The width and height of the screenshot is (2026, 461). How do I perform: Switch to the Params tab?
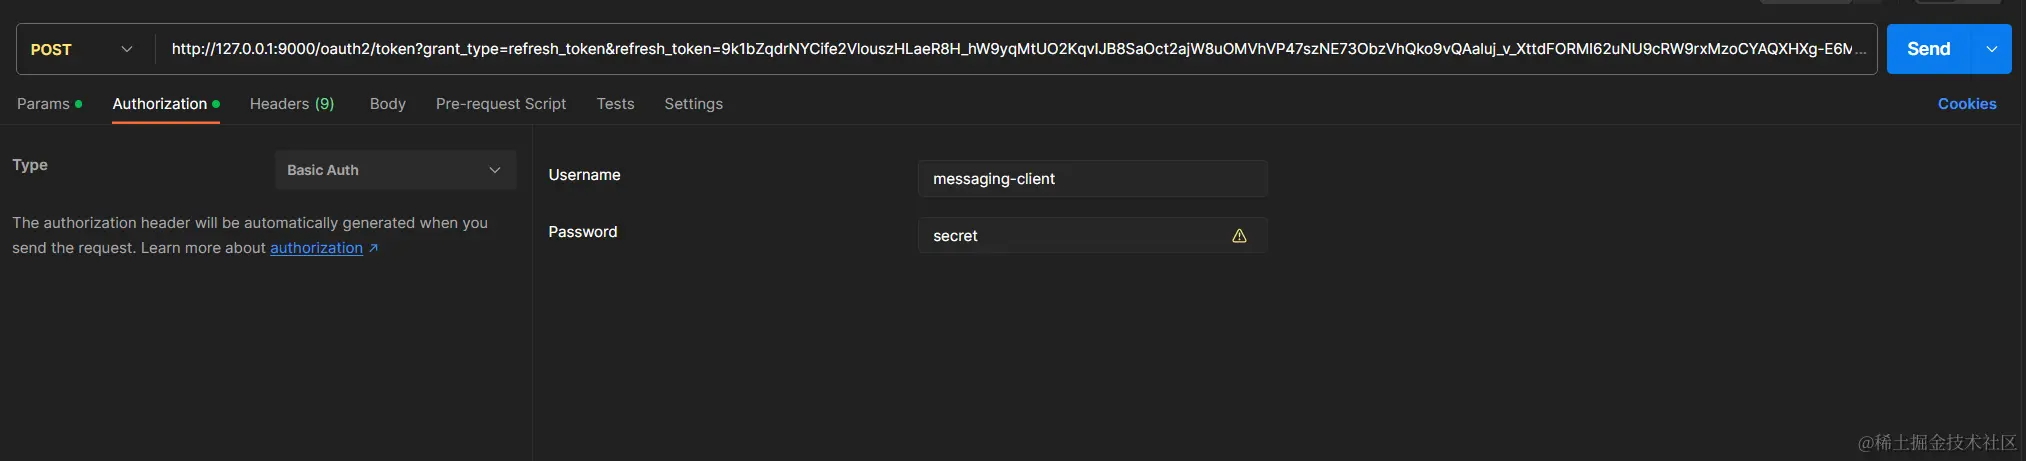pyautogui.click(x=44, y=104)
